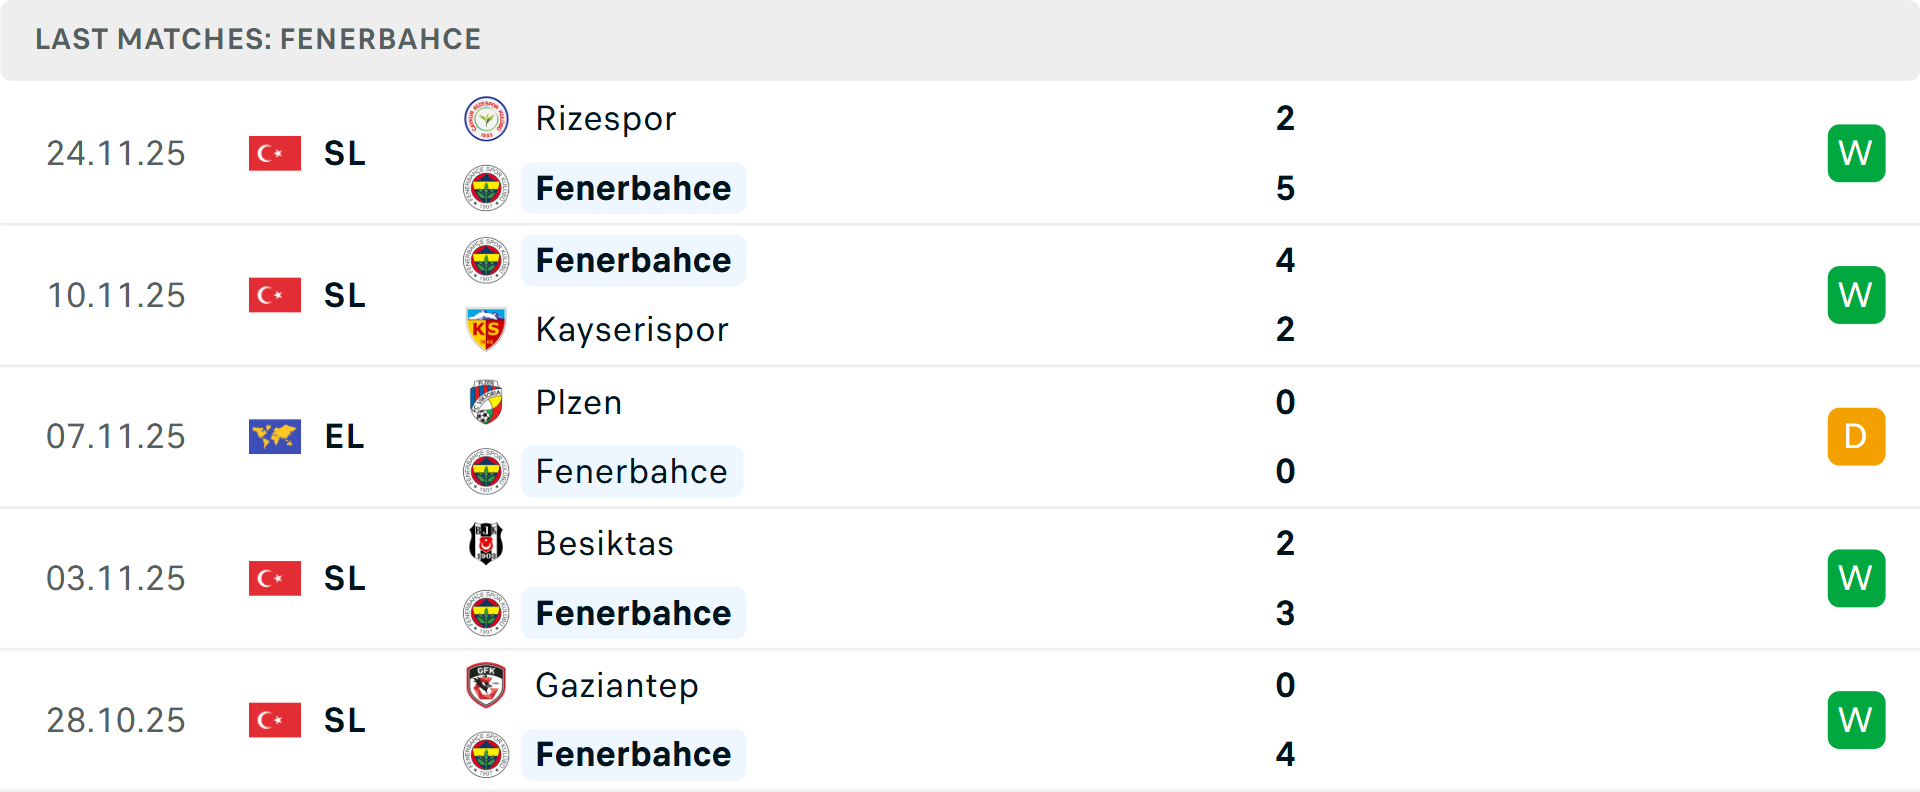Open the Besiktas team page link

pyautogui.click(x=604, y=543)
